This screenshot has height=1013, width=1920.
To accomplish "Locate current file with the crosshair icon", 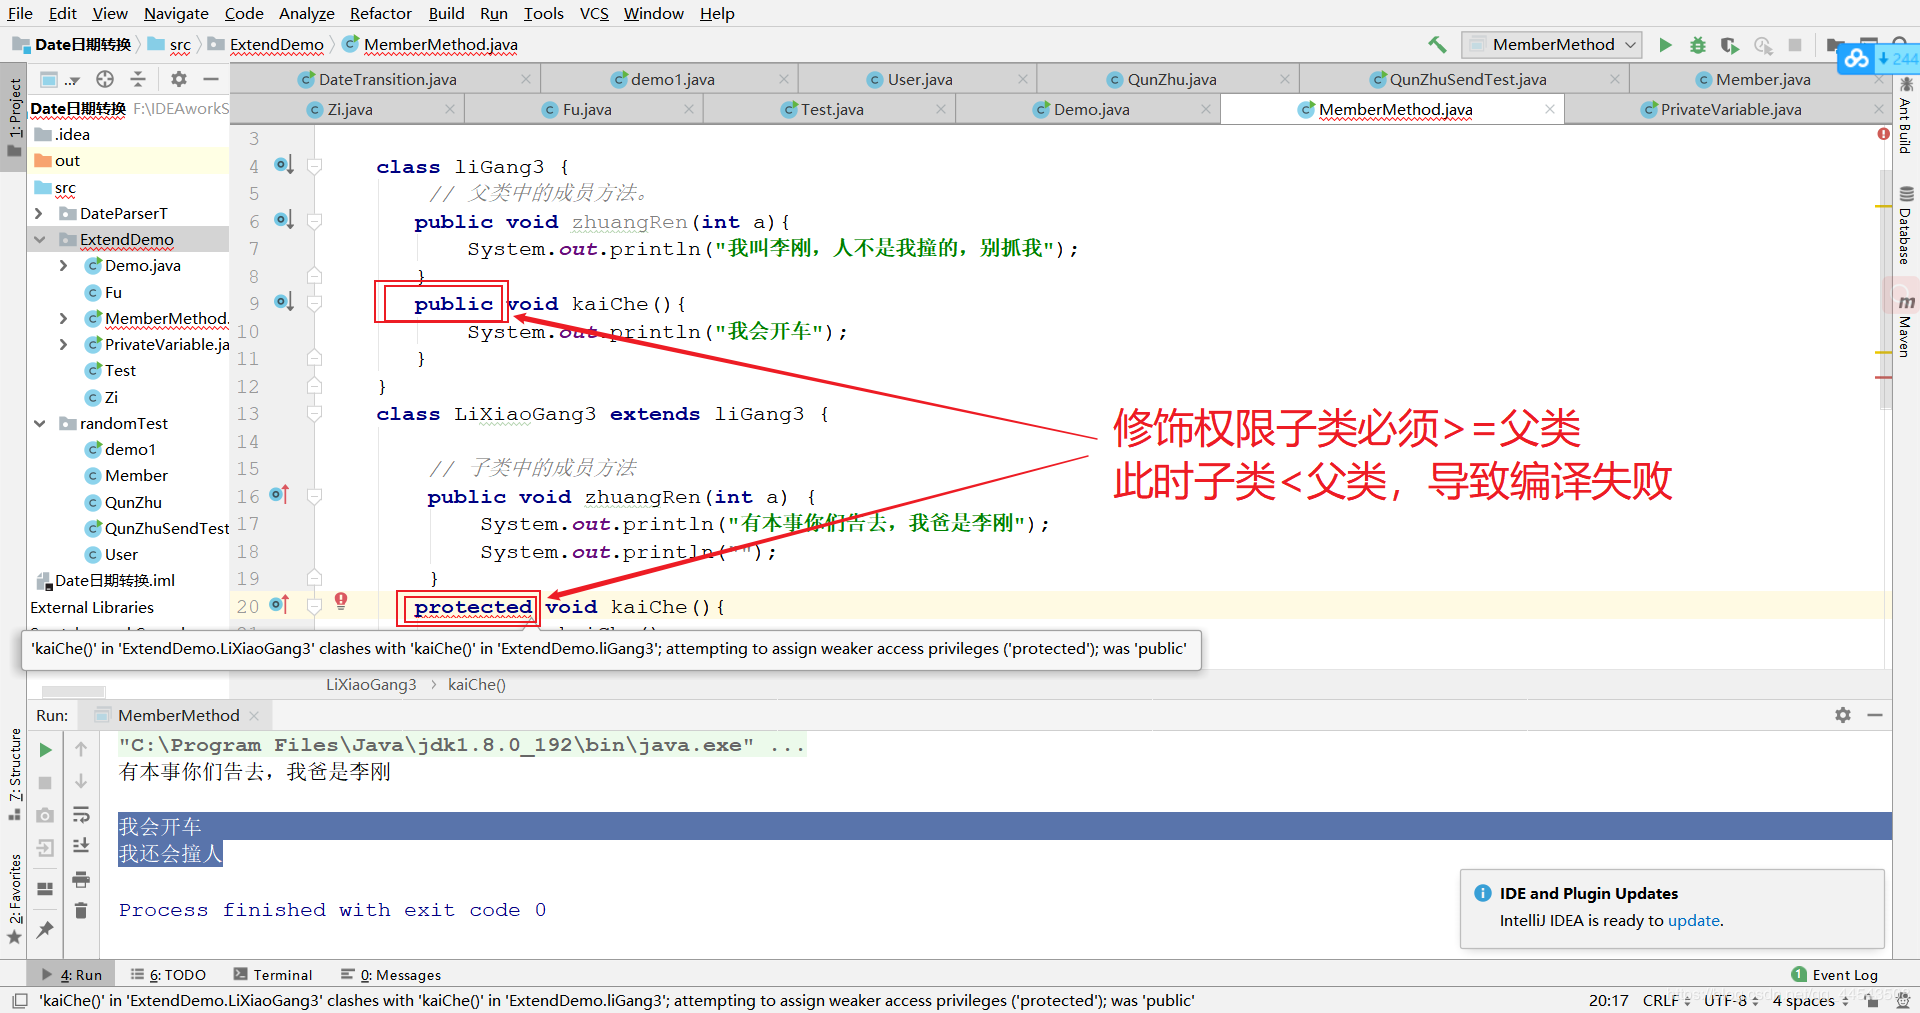I will point(105,79).
